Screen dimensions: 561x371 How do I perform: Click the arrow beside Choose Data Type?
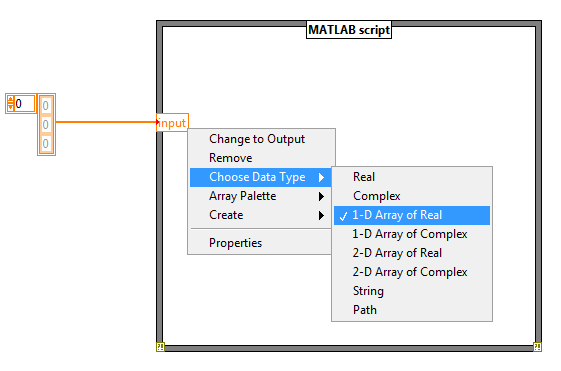(x=321, y=177)
